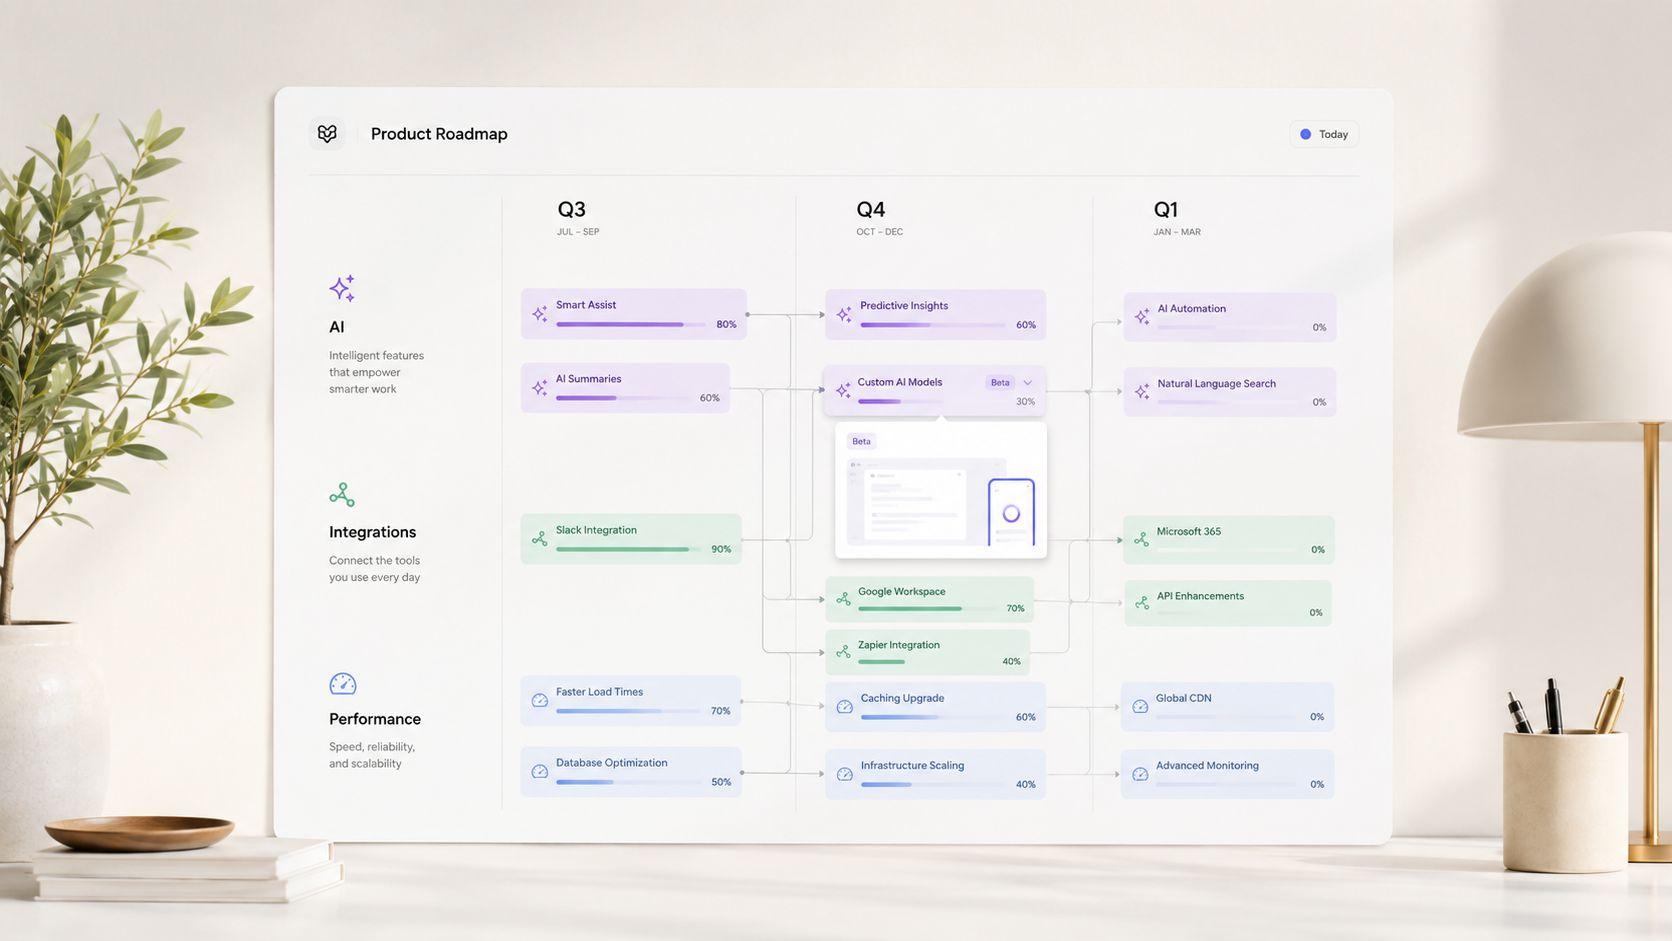Click the gauge icon on Infrastructure Scaling card
This screenshot has height=941, width=1672.
[844, 774]
